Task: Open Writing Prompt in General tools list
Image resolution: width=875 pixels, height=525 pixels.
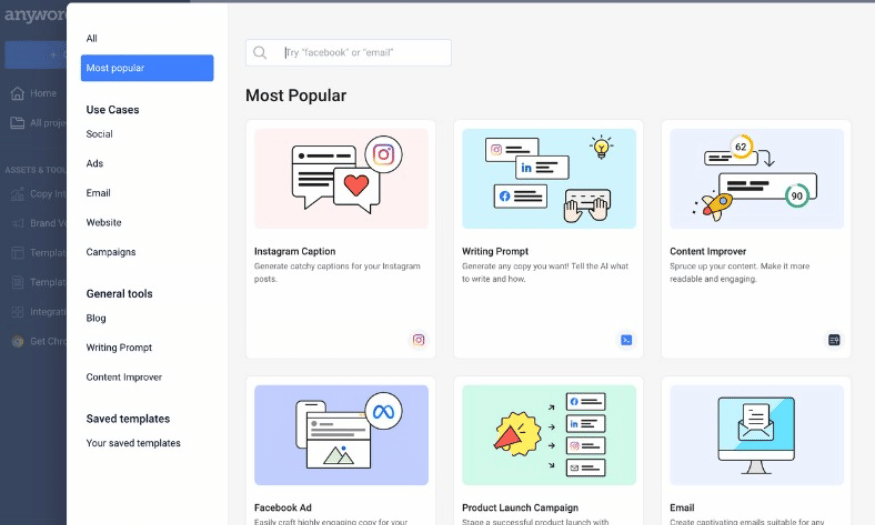Action: [119, 348]
